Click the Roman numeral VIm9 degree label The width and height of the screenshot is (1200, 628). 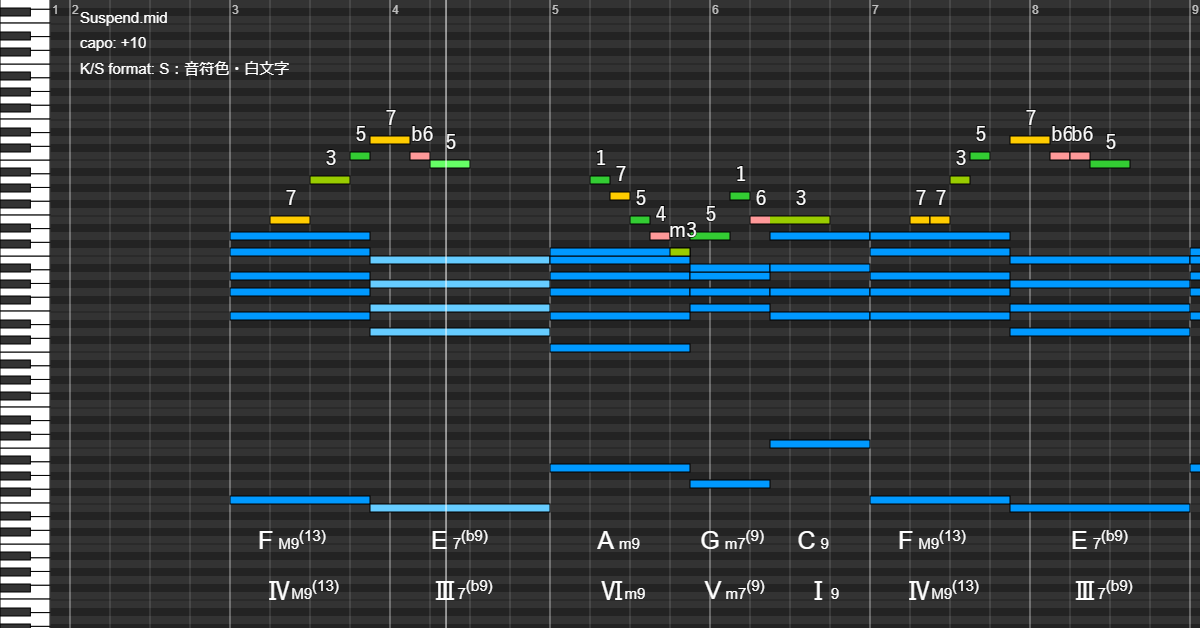(x=622, y=591)
